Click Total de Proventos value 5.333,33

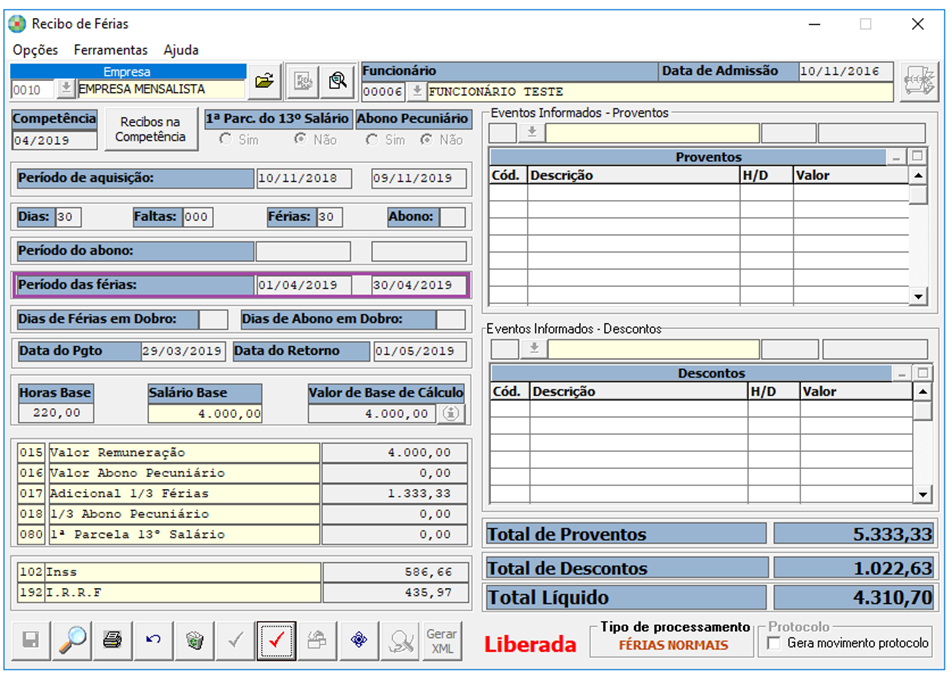(x=854, y=534)
